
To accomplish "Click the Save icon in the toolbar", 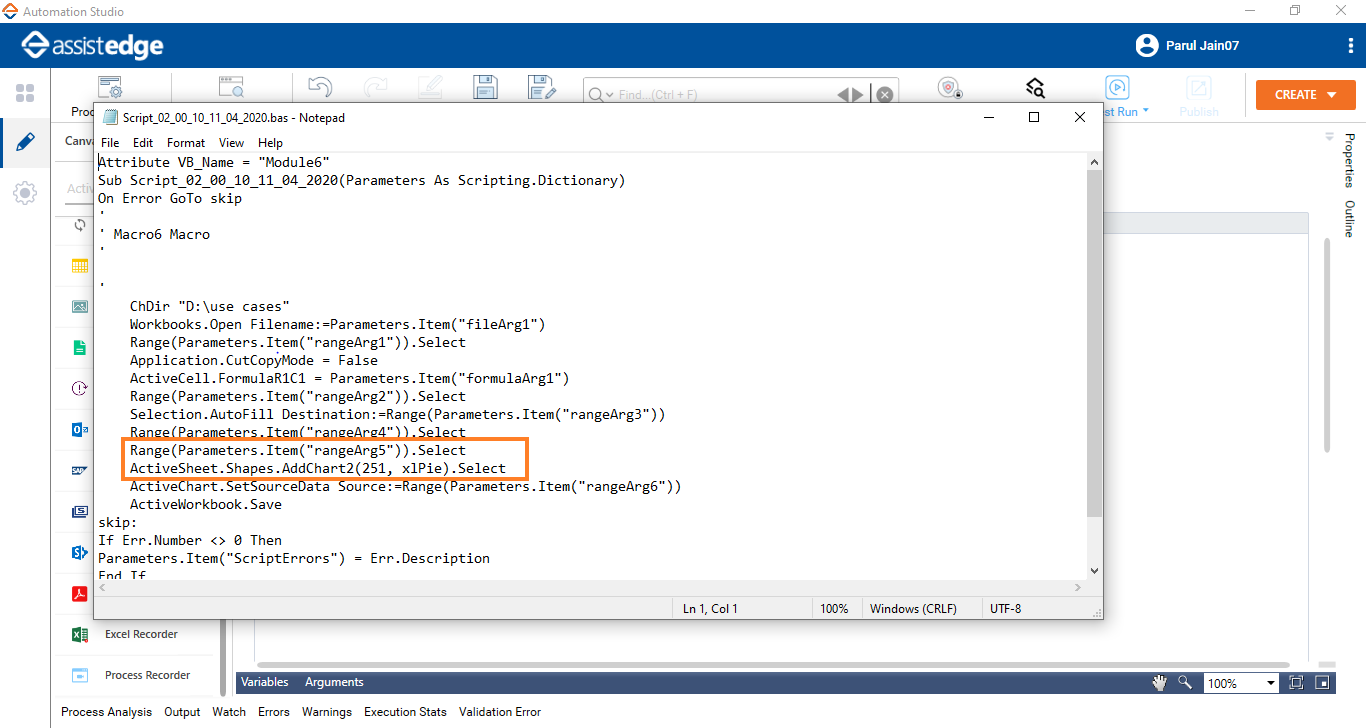I will point(484,87).
